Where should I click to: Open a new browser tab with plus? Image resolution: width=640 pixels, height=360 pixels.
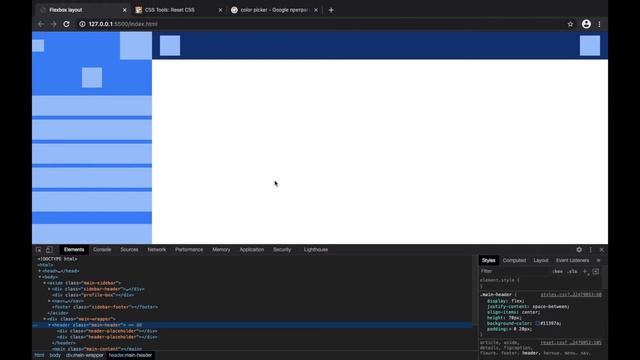[331, 10]
